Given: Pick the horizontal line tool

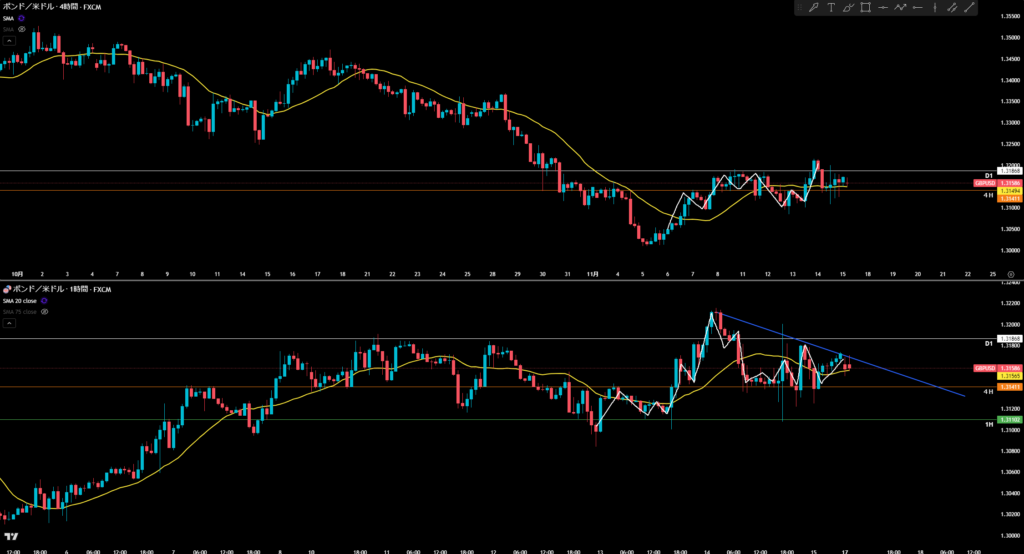Looking at the screenshot, I should (x=883, y=8).
